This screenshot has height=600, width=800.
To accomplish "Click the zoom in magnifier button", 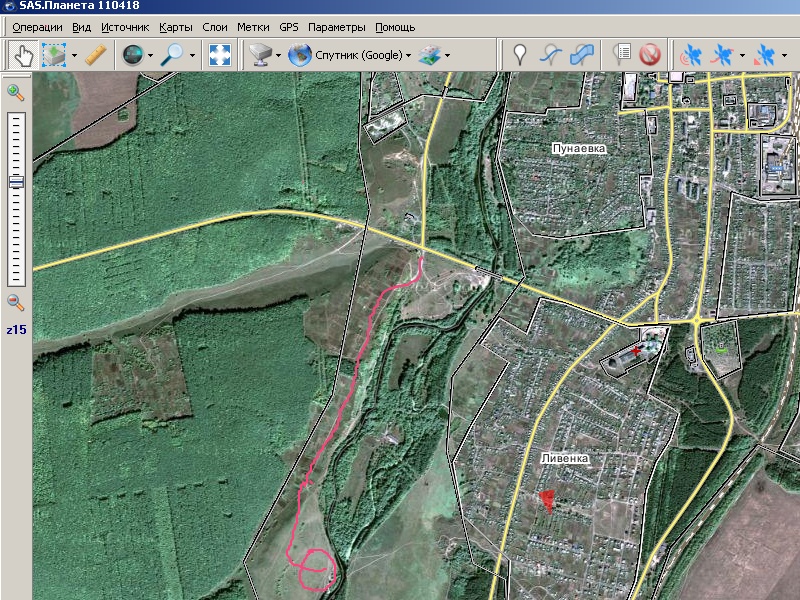I will (16, 93).
